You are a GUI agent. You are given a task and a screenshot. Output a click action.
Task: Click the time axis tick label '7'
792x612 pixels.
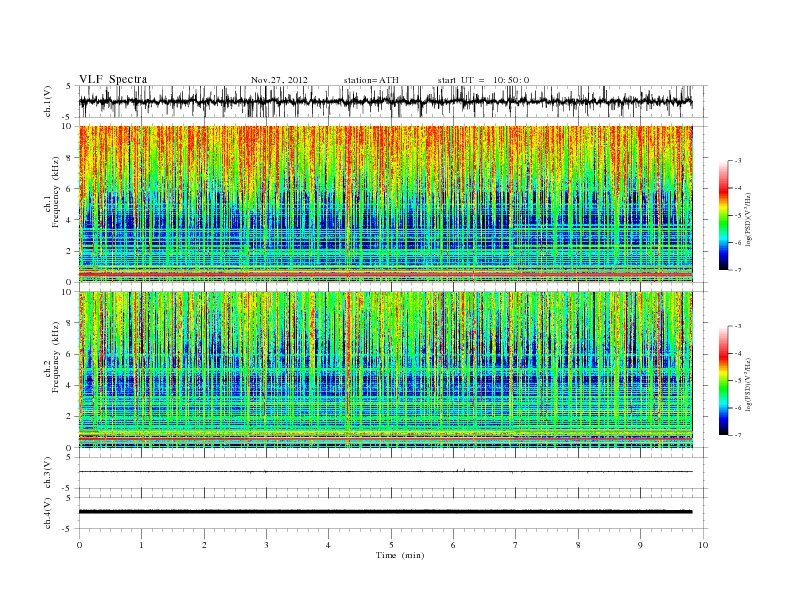click(516, 545)
